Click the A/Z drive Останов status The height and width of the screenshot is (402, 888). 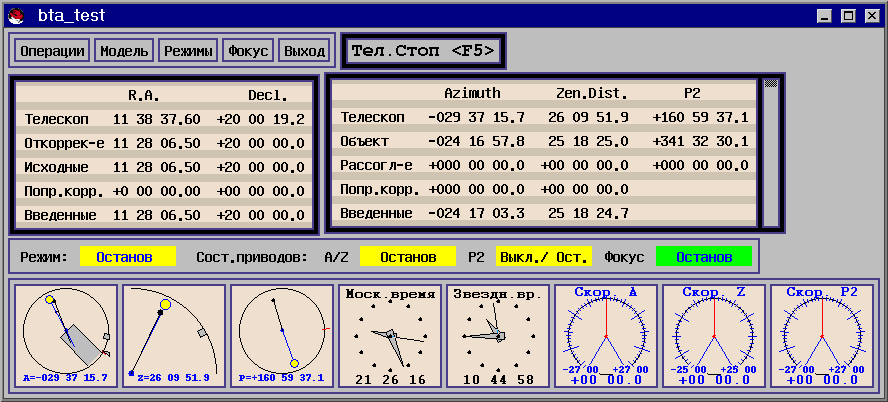coord(408,257)
